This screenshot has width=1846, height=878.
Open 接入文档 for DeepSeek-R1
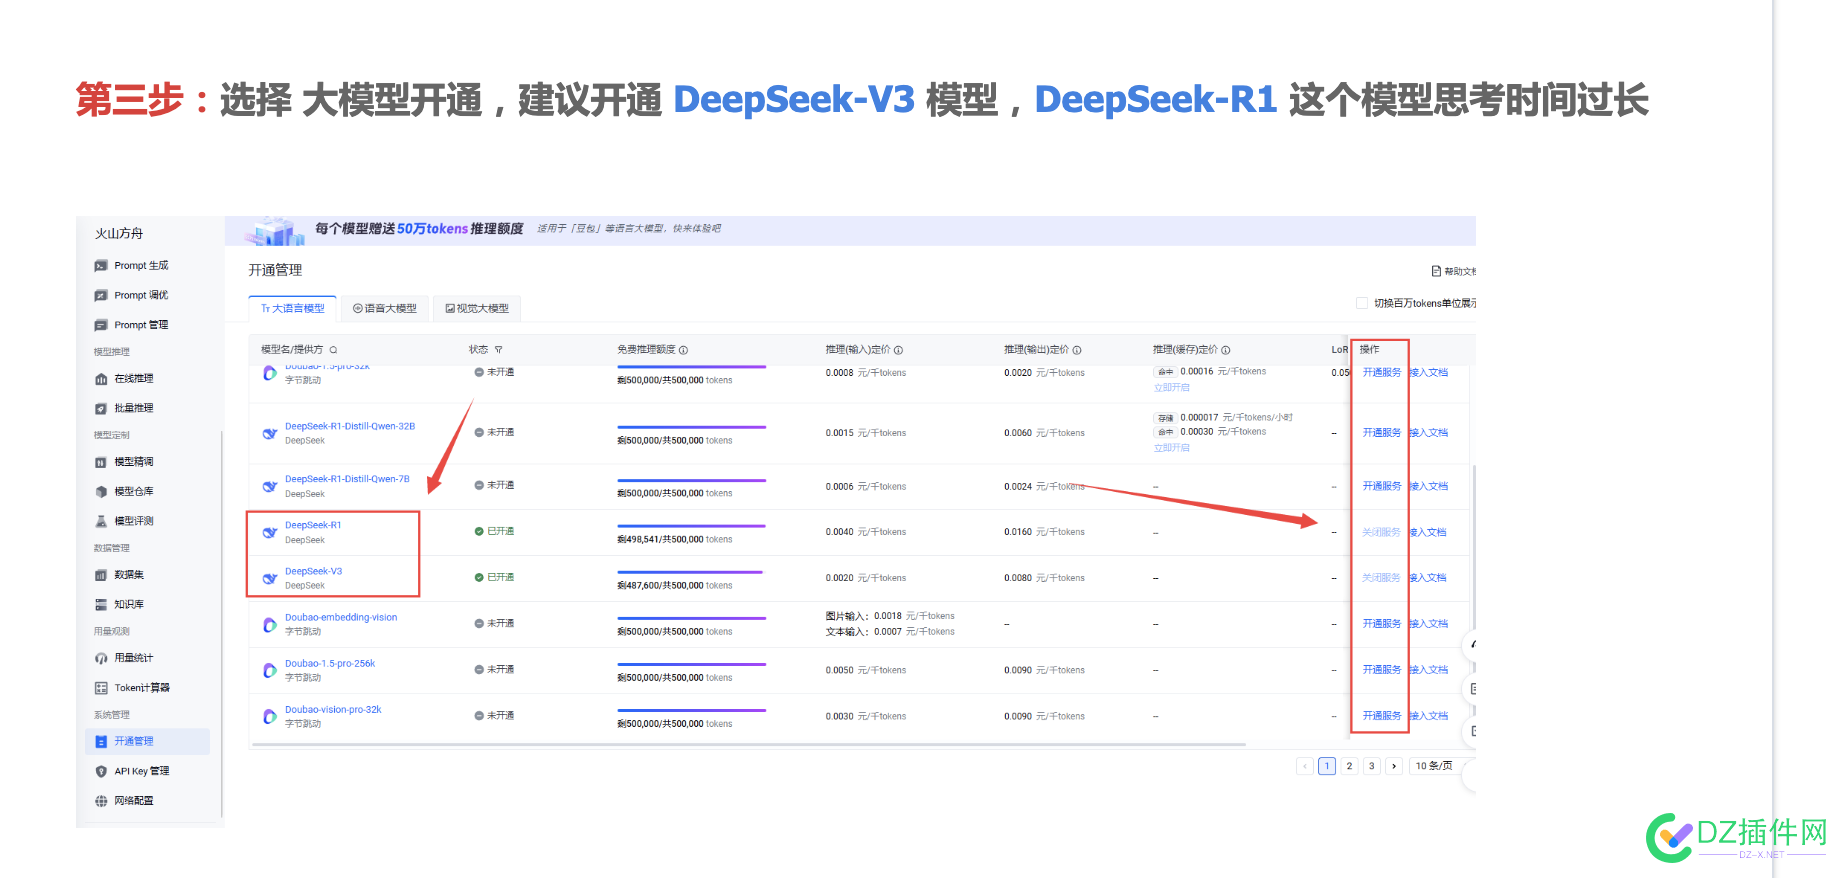coord(1428,532)
